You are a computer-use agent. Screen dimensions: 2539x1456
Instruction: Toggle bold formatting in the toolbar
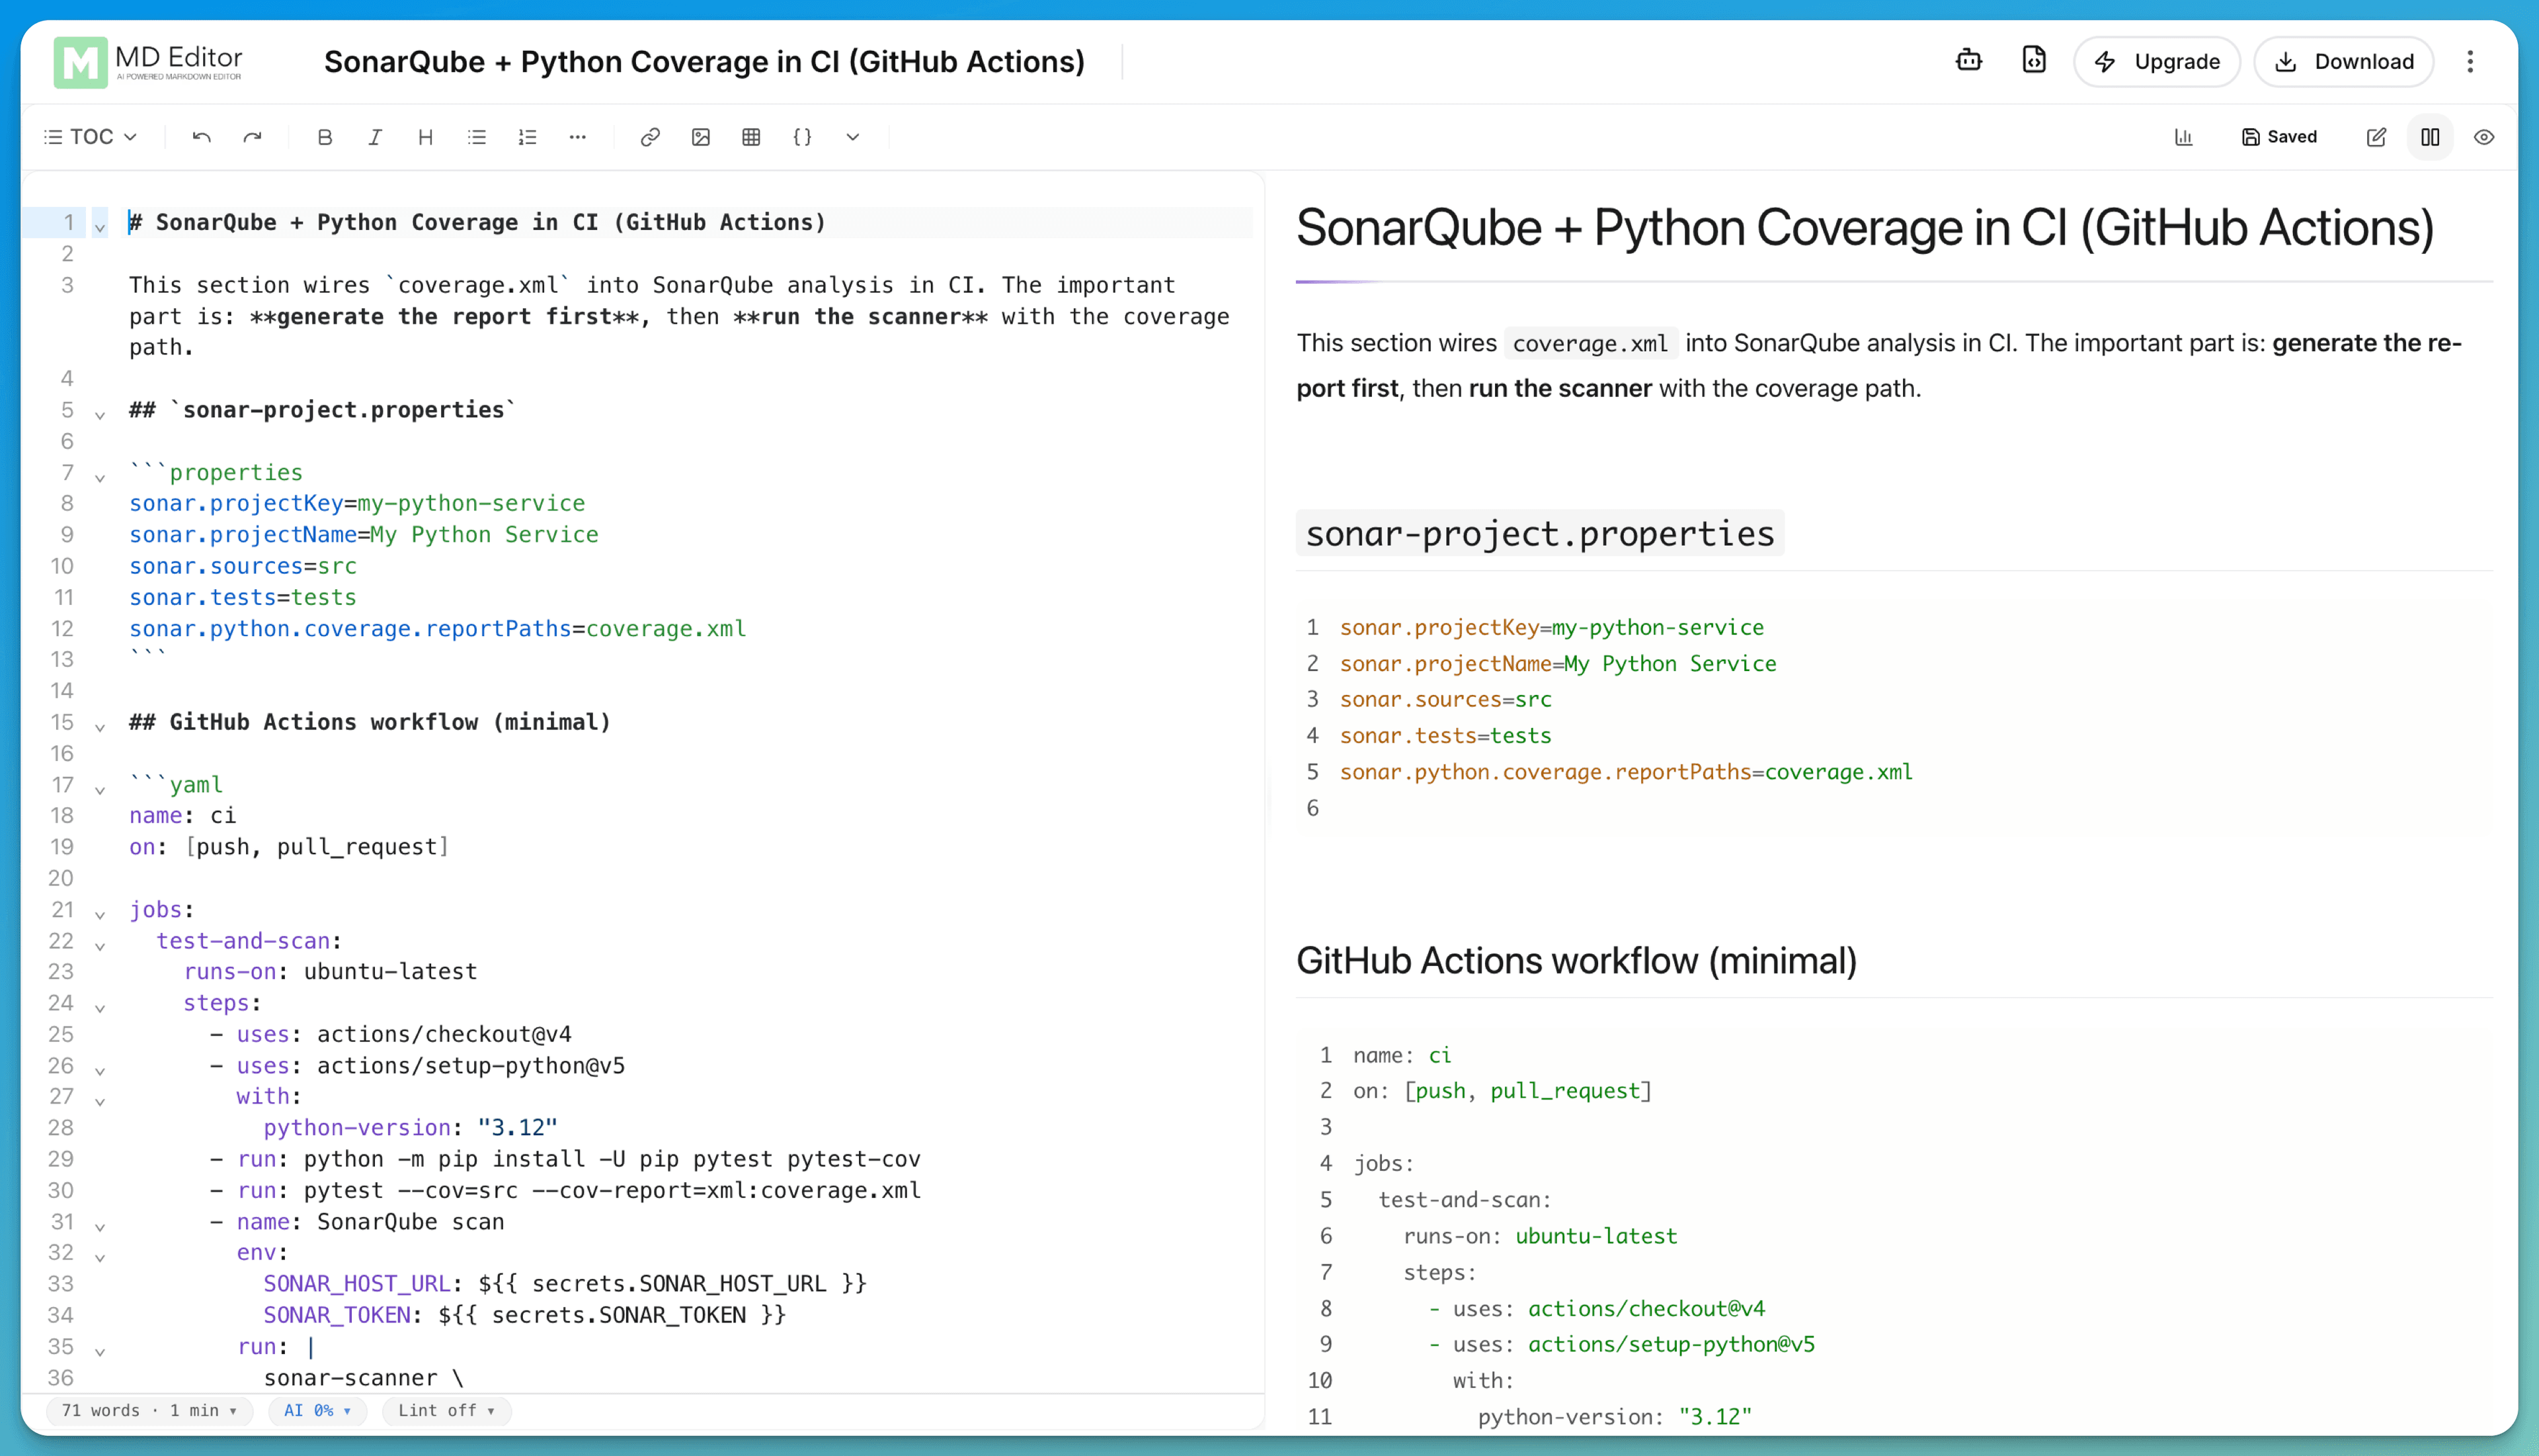coord(324,137)
